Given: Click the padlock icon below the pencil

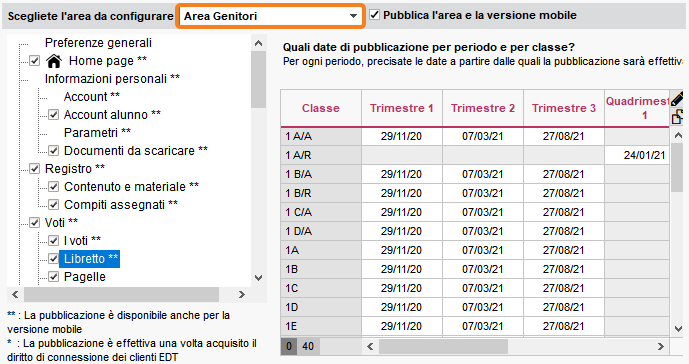Looking at the screenshot, I should [677, 117].
